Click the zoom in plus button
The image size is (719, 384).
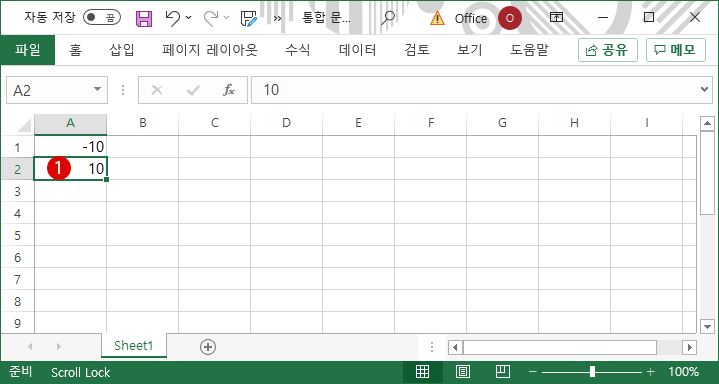650,372
